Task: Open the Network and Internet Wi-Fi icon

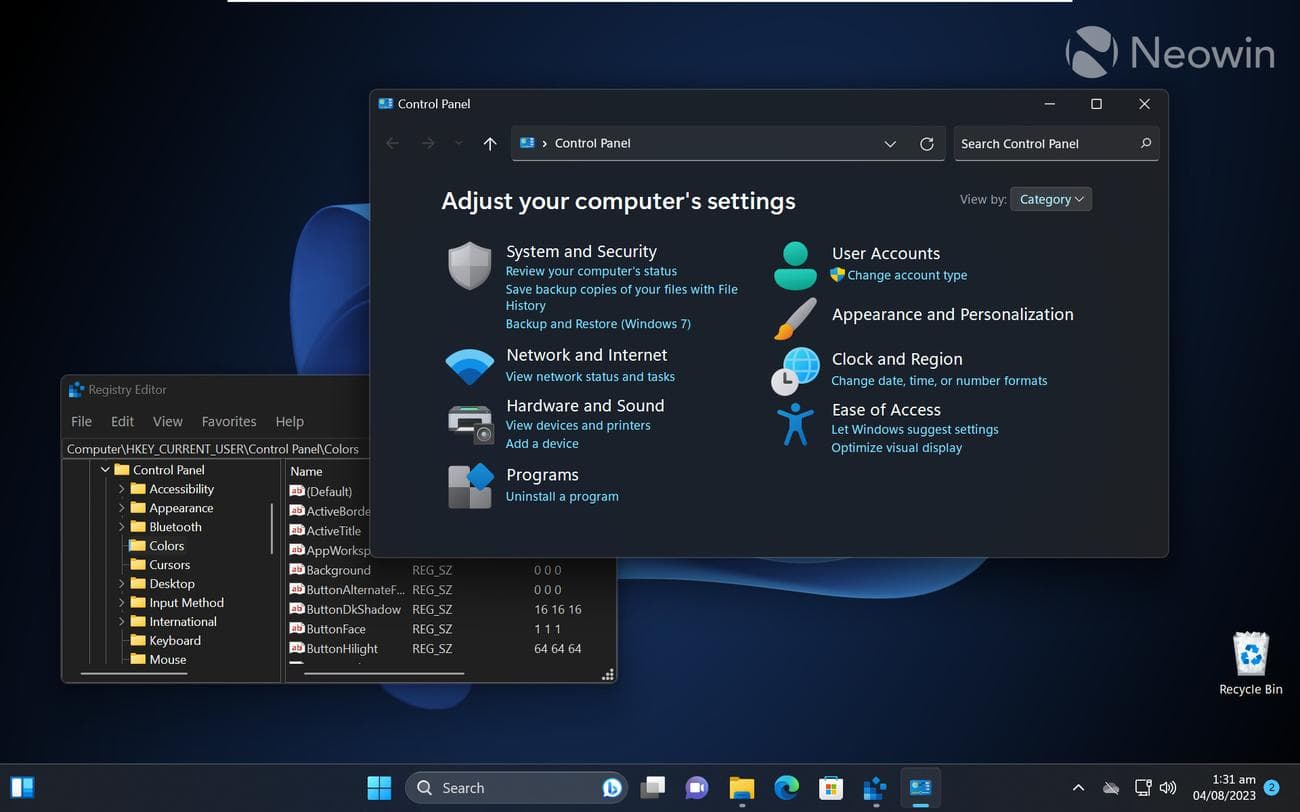Action: 469,366
